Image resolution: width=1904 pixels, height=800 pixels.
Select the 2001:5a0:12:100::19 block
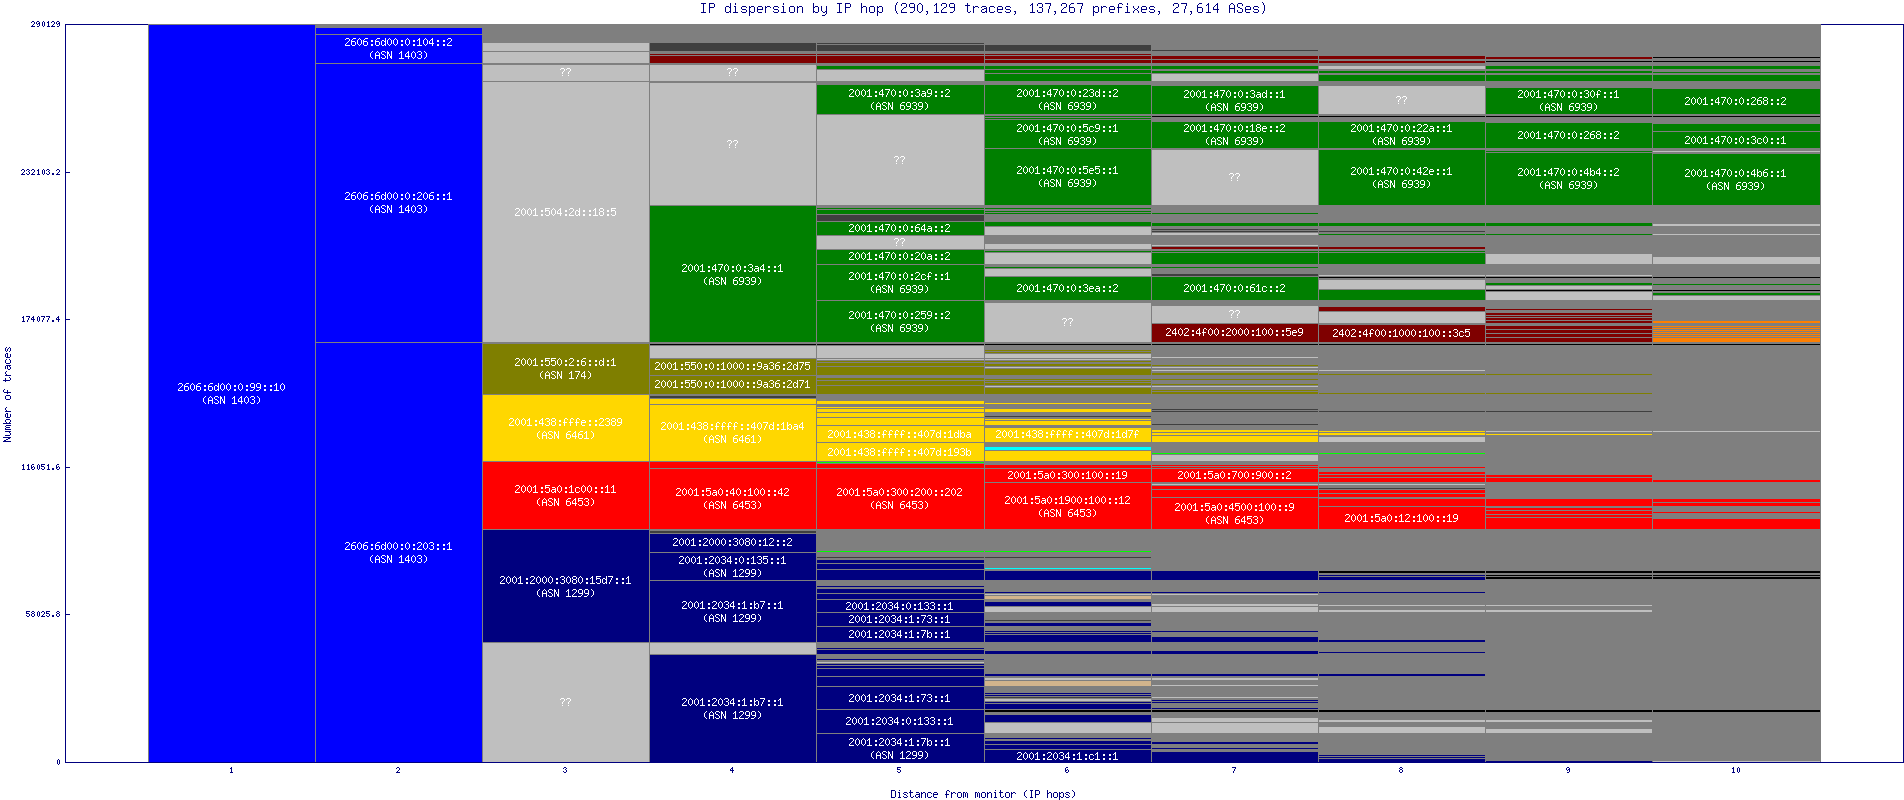tap(1402, 518)
